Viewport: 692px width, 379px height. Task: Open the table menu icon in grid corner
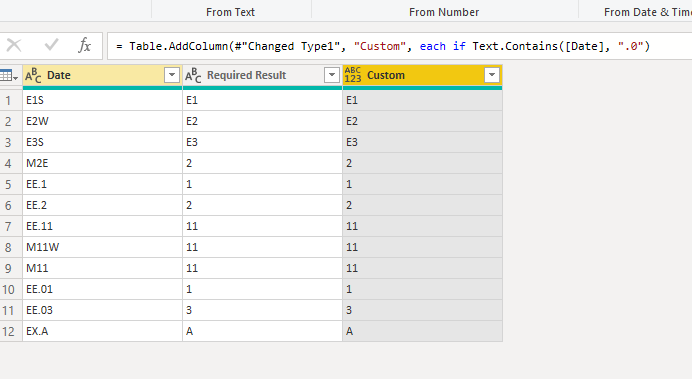pyautogui.click(x=9, y=75)
